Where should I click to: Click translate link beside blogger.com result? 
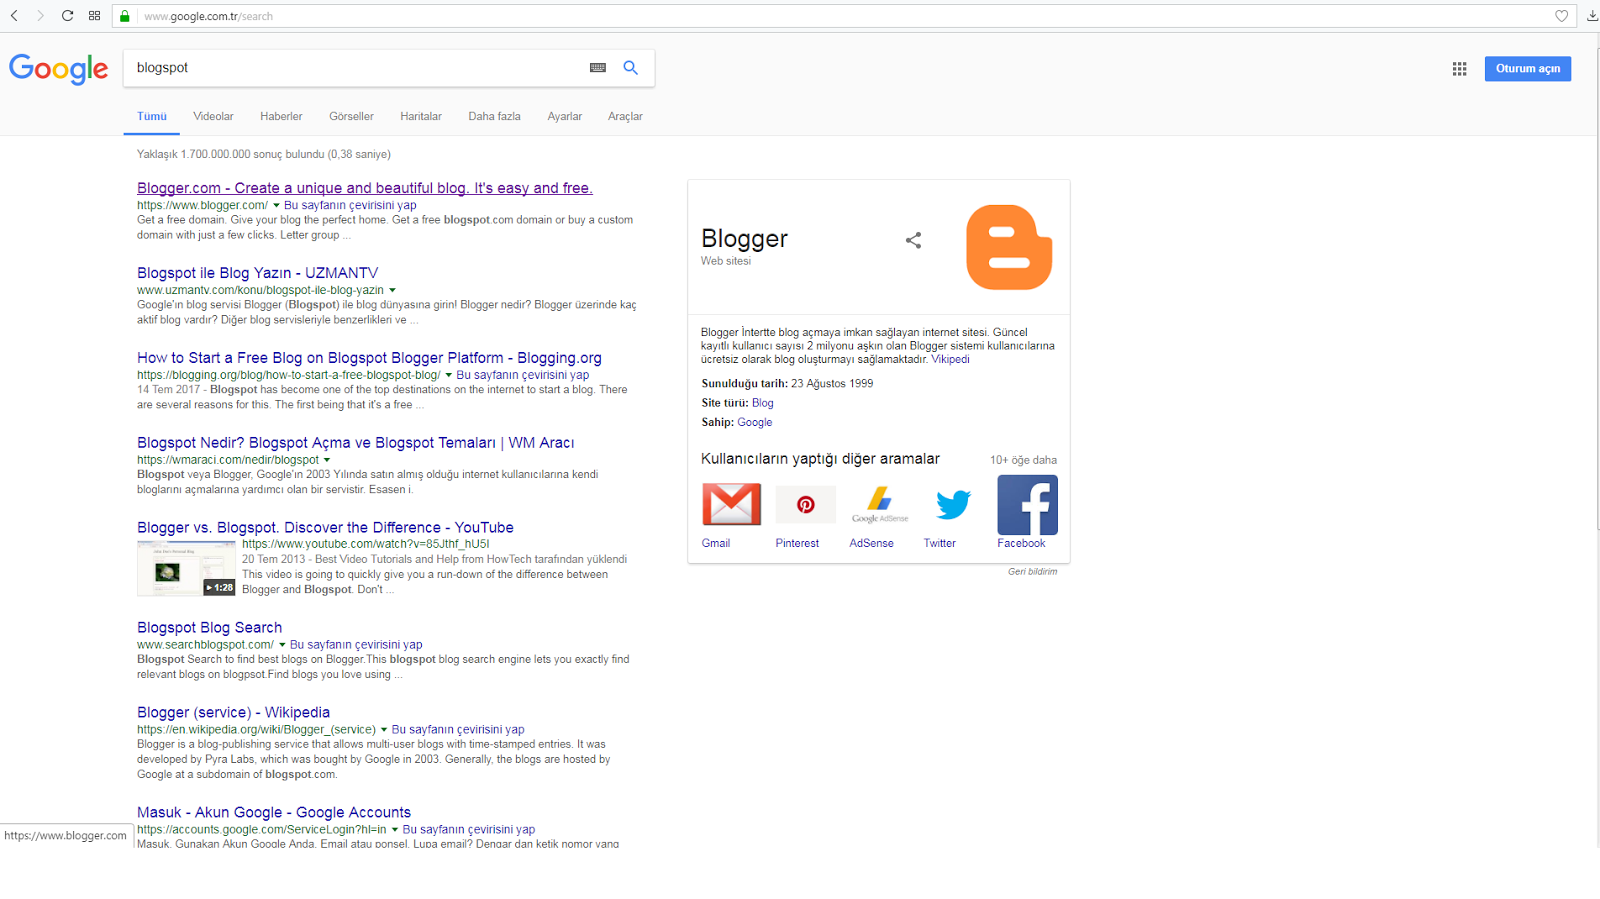(x=350, y=205)
